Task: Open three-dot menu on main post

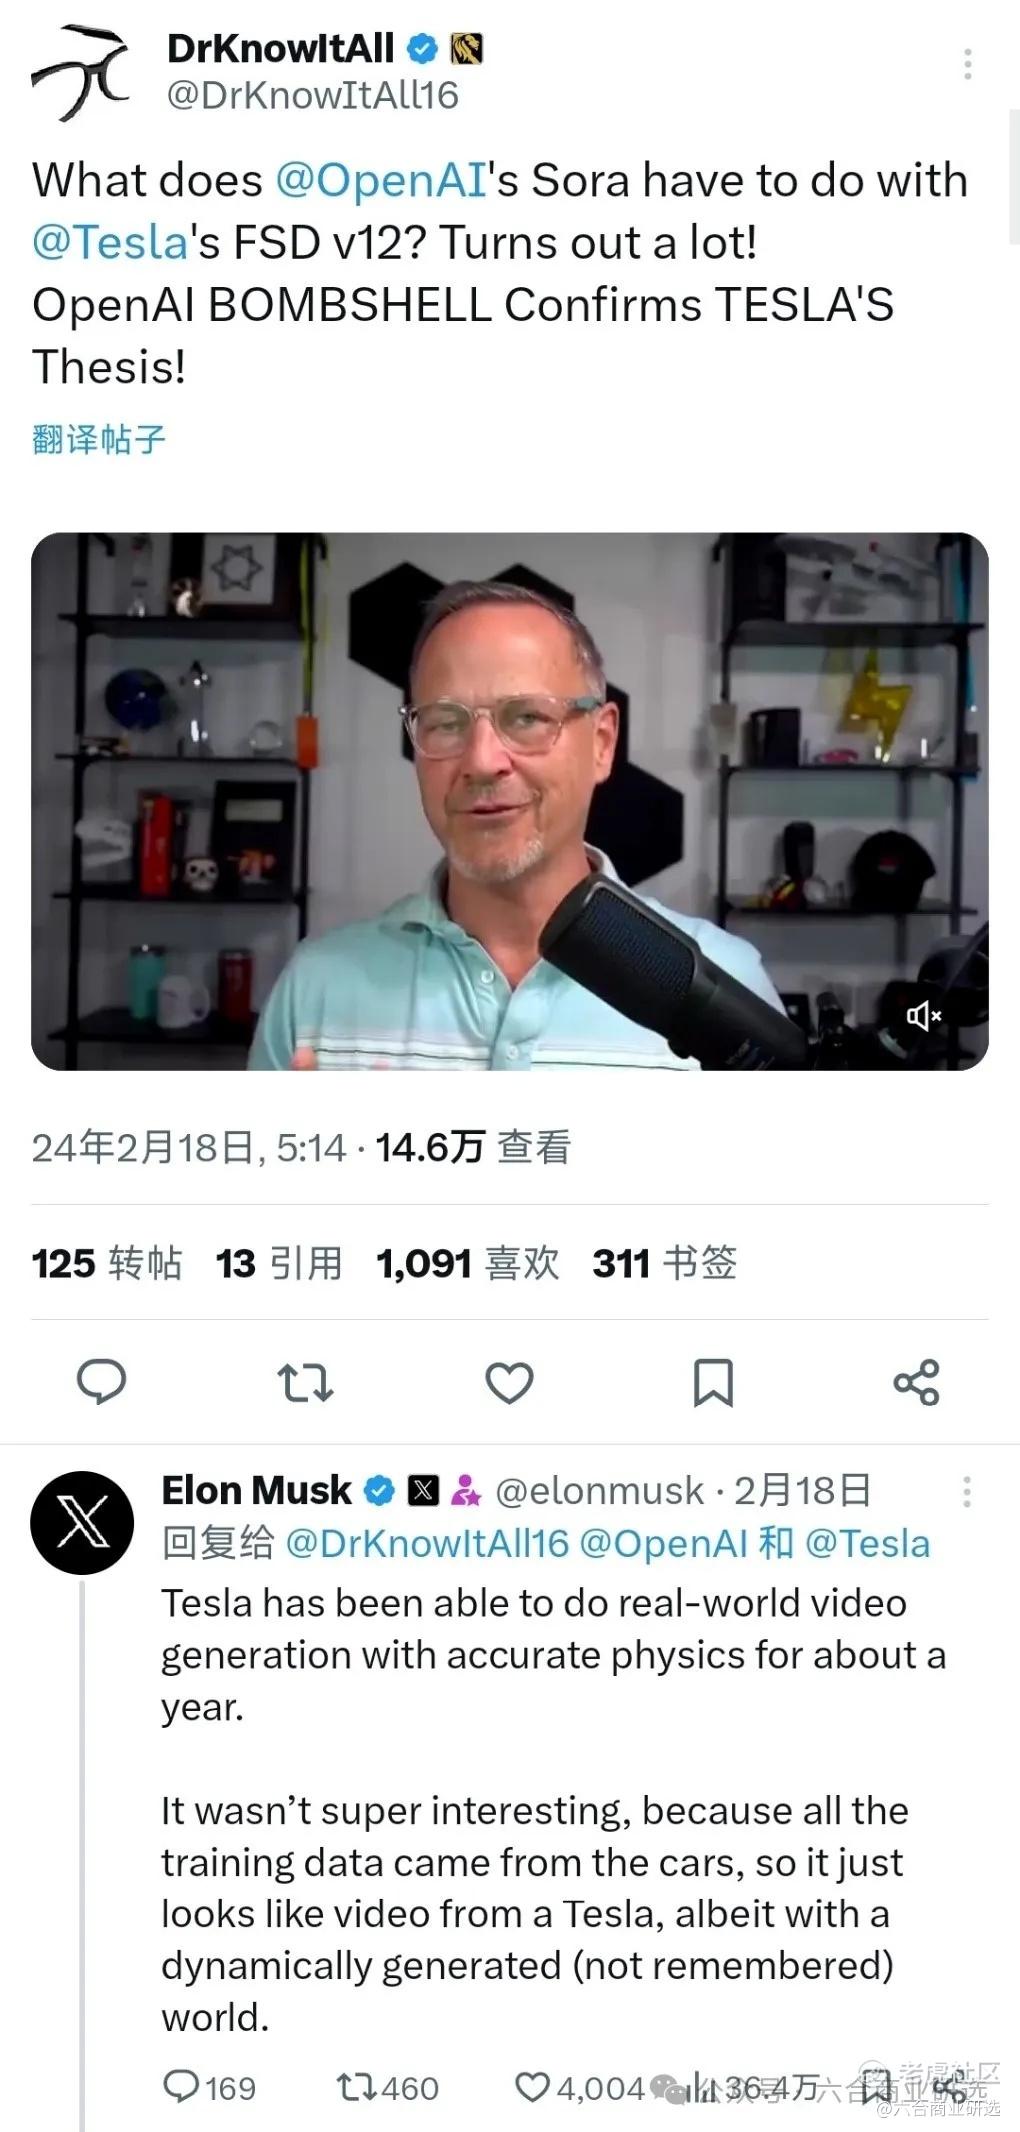Action: 967,64
